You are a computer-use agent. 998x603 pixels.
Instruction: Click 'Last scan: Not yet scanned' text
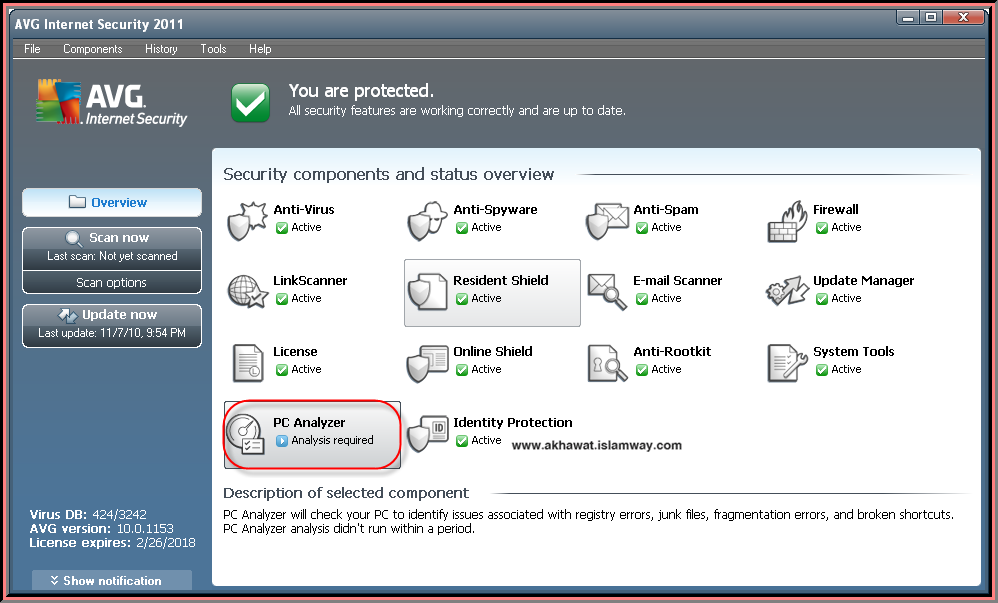(x=112, y=256)
